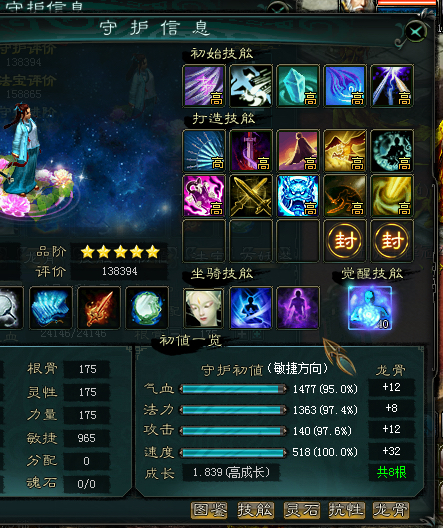The height and width of the screenshot is (528, 443).
Task: Close the 守护信息 panel
Action: (x=416, y=32)
